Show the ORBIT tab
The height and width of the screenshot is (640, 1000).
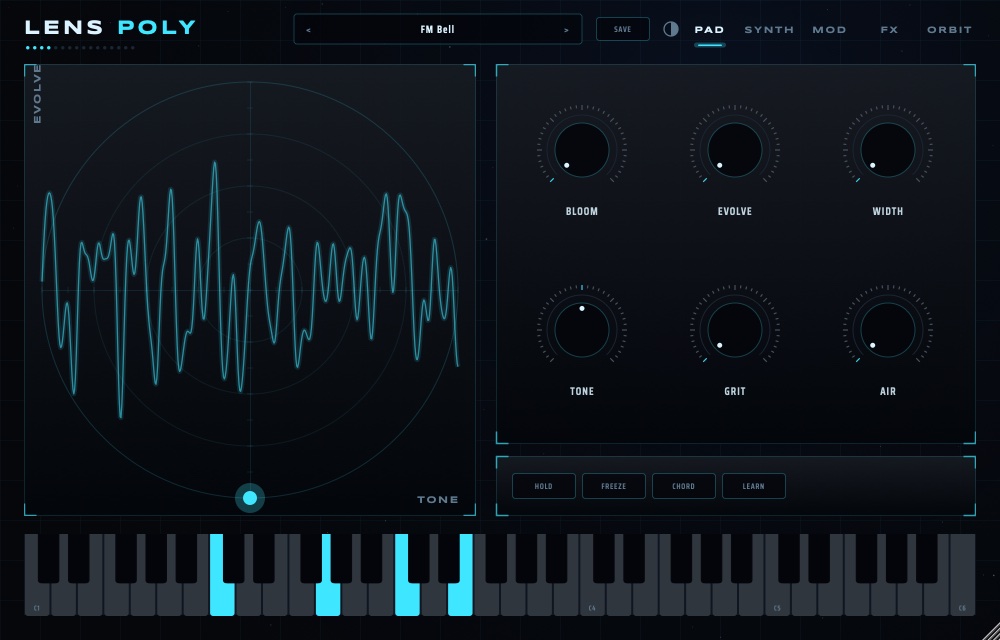click(949, 30)
